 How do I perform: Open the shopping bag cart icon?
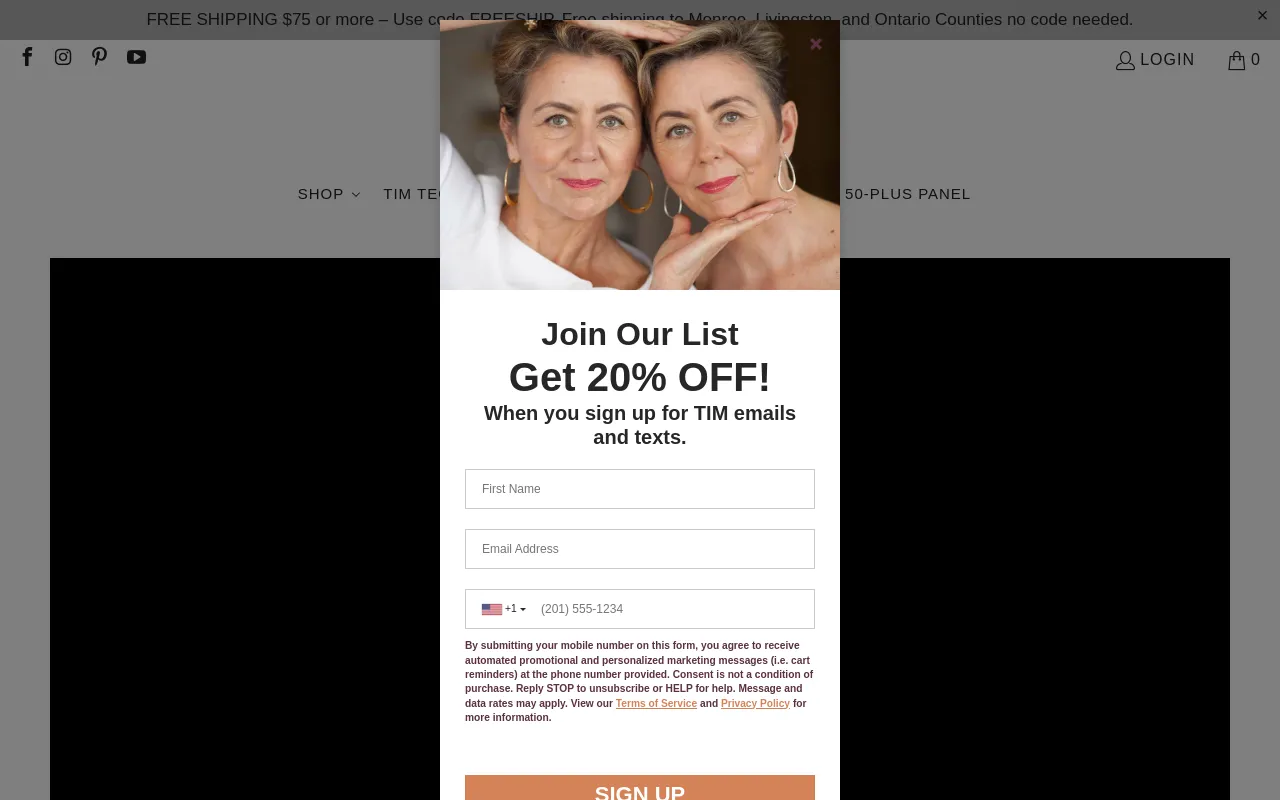click(x=1237, y=60)
